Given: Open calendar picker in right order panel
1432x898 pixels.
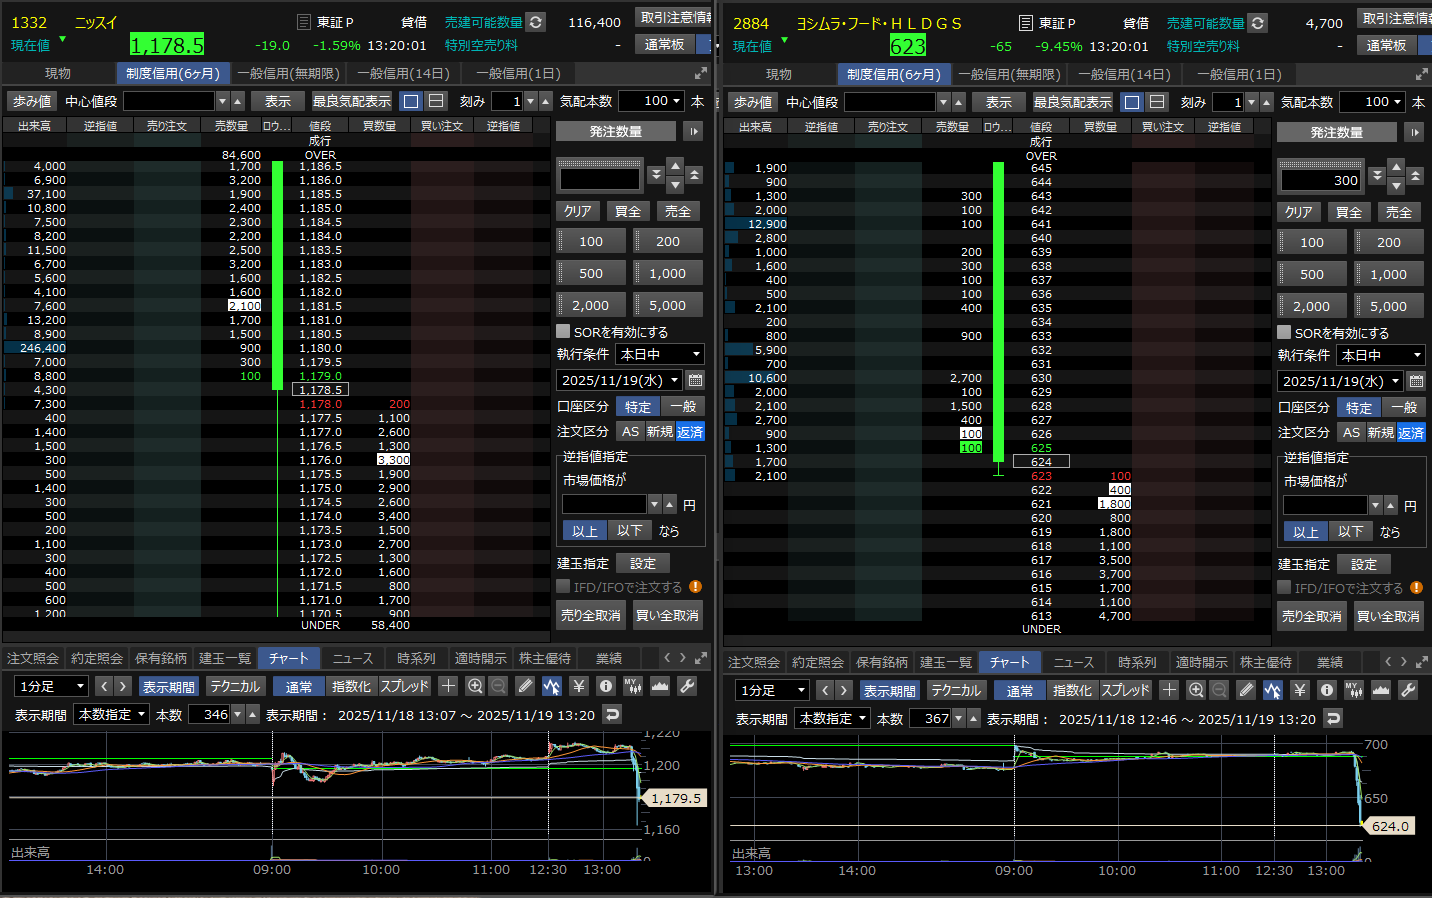Looking at the screenshot, I should (x=1416, y=381).
